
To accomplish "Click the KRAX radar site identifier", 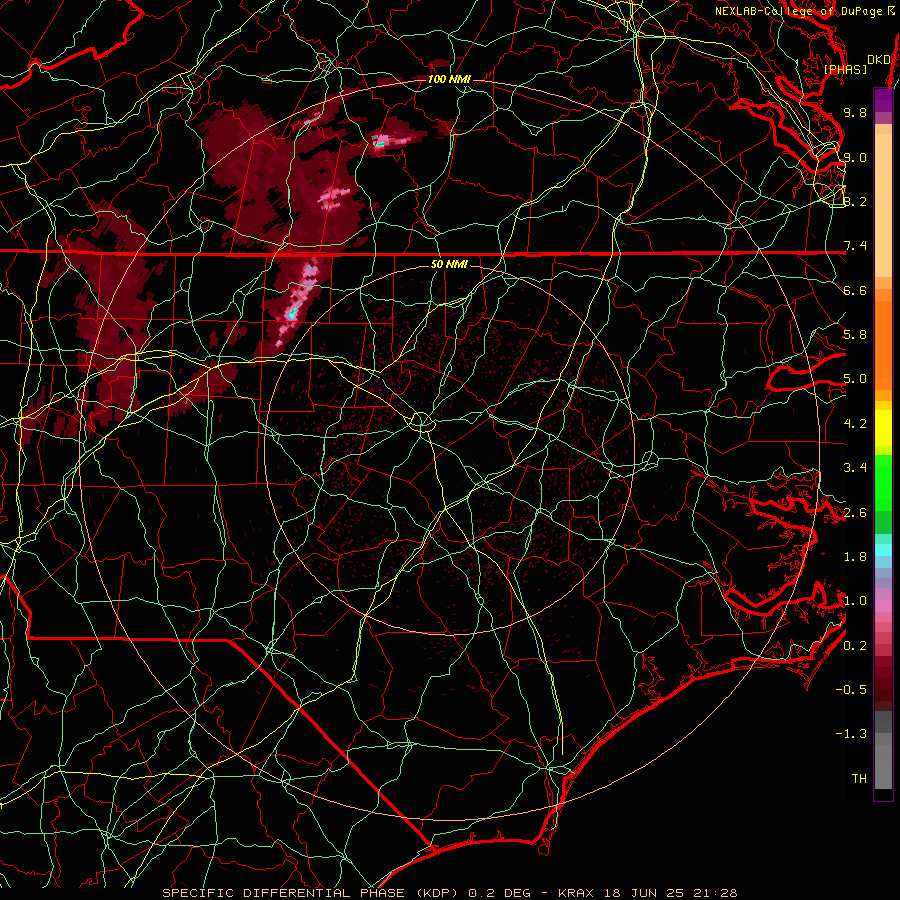I will click(x=577, y=893).
